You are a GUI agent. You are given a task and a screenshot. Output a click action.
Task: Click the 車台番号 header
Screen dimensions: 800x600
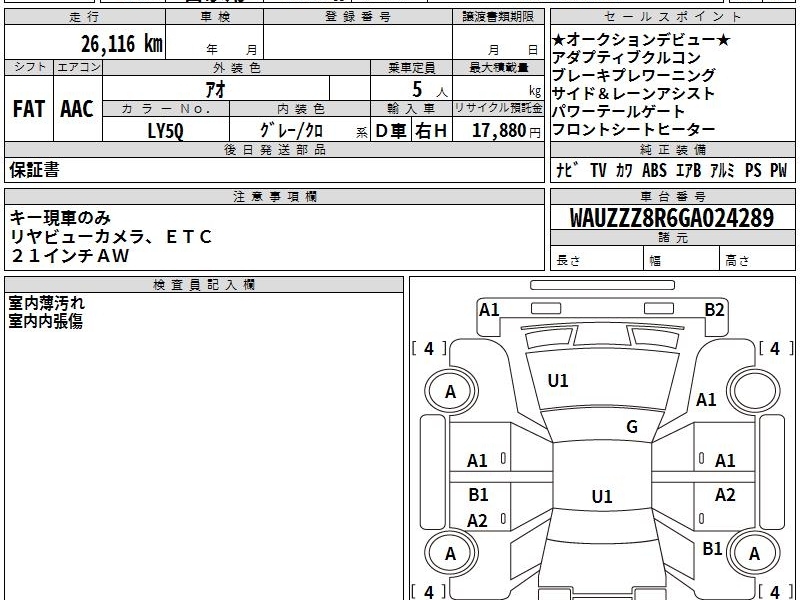(672, 196)
